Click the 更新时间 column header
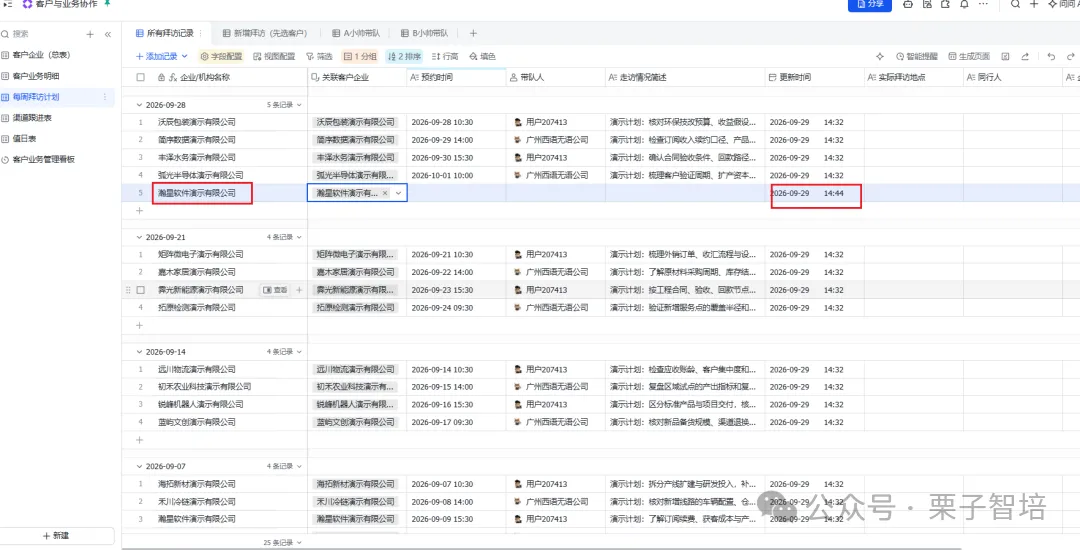The height and width of the screenshot is (550, 1080). click(x=815, y=78)
